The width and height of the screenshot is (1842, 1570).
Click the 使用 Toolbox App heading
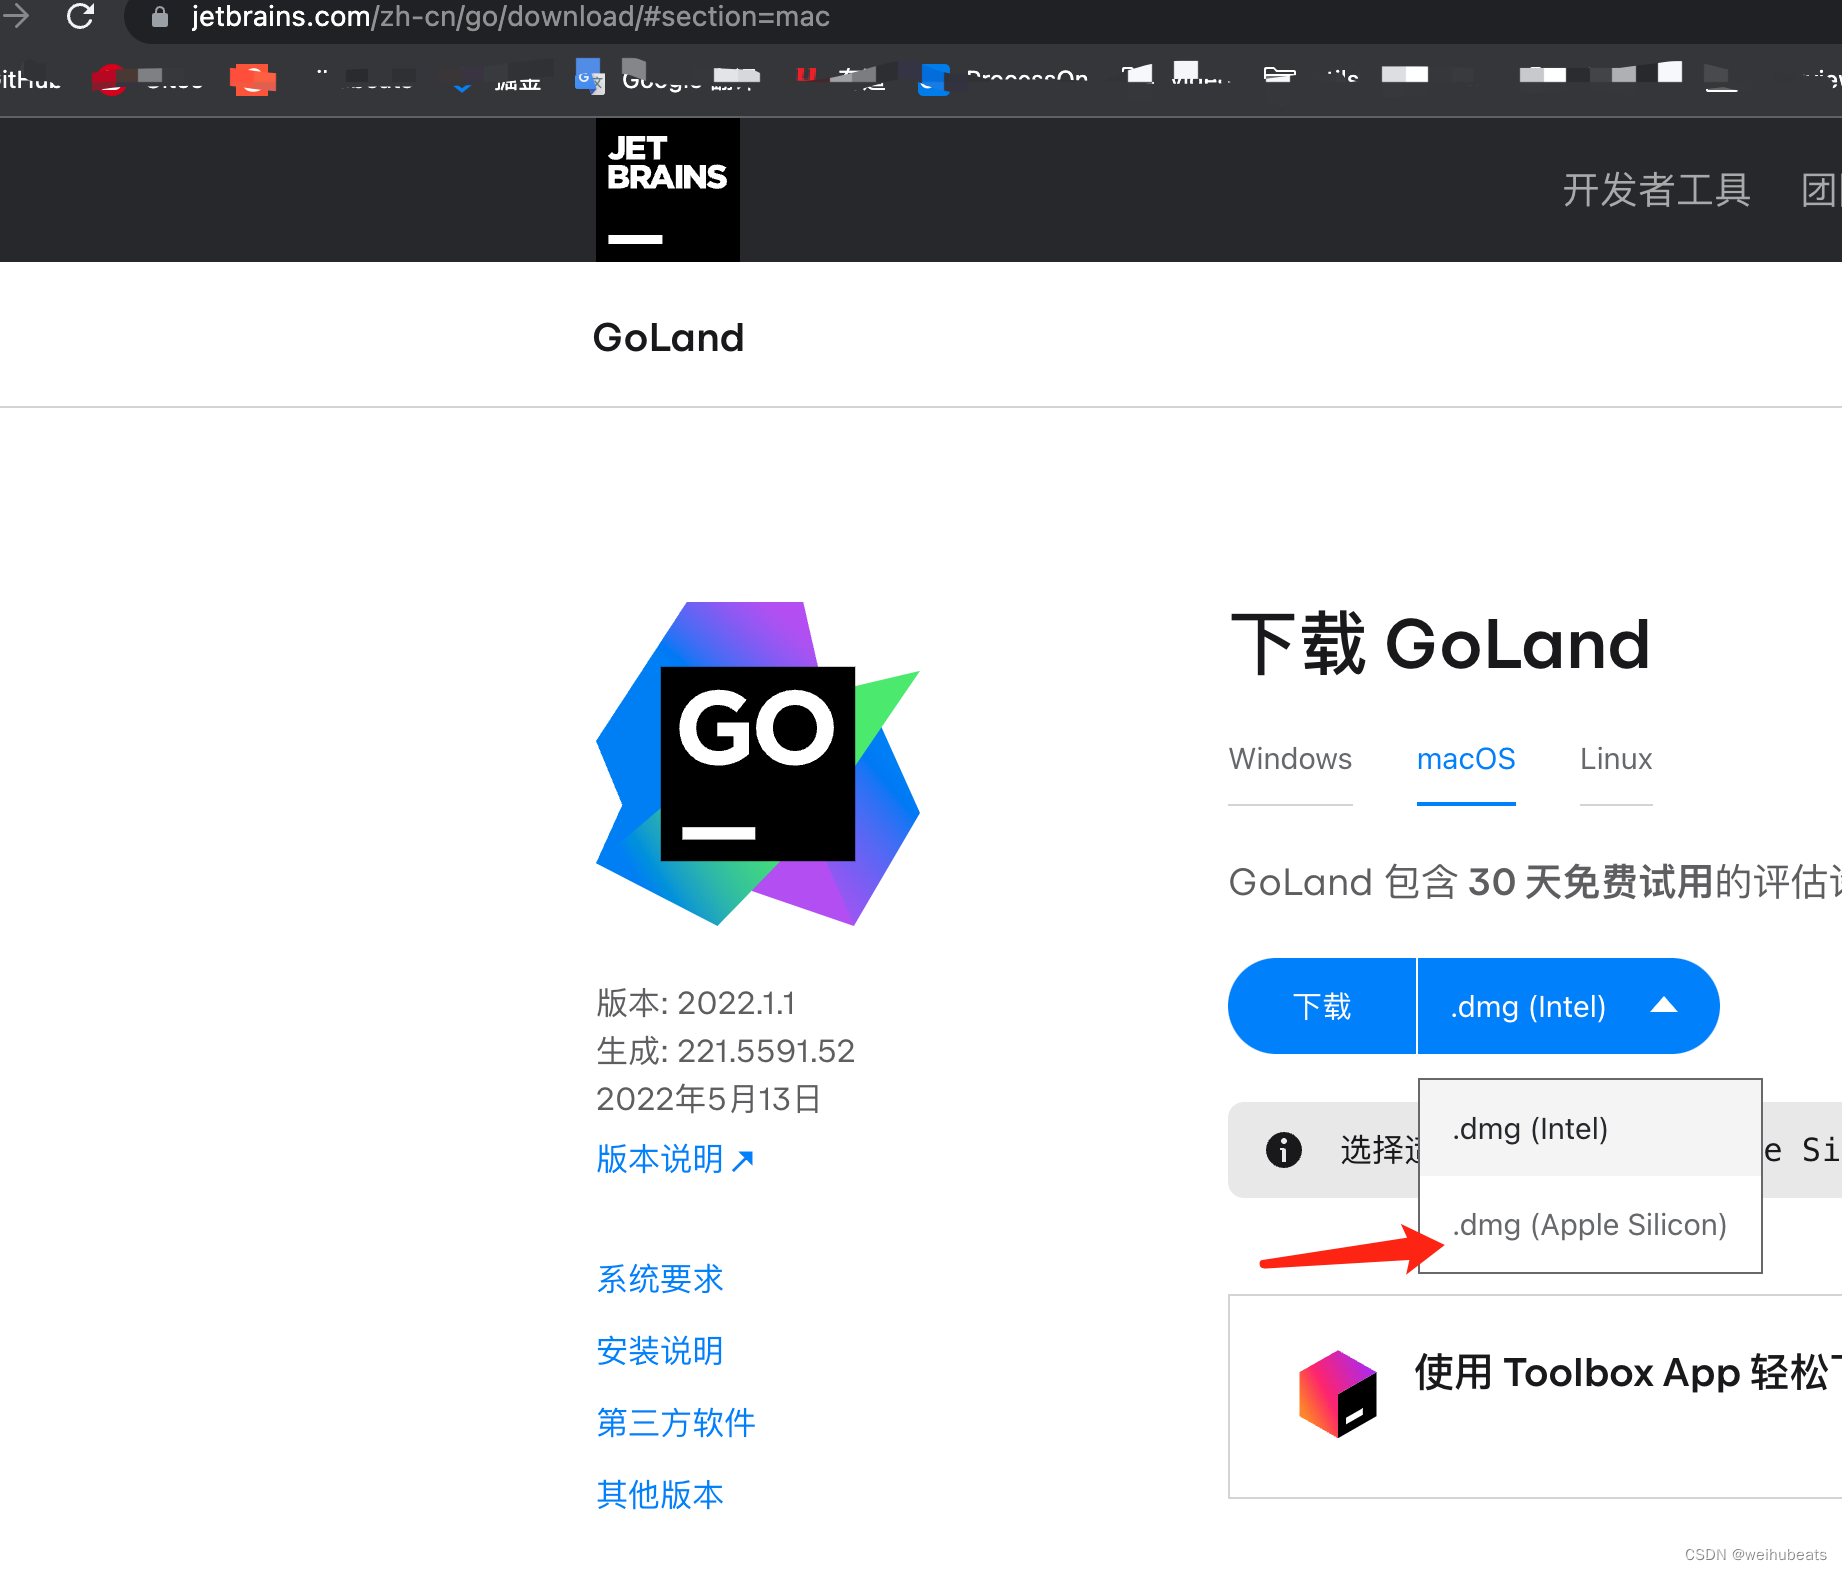click(1628, 1373)
